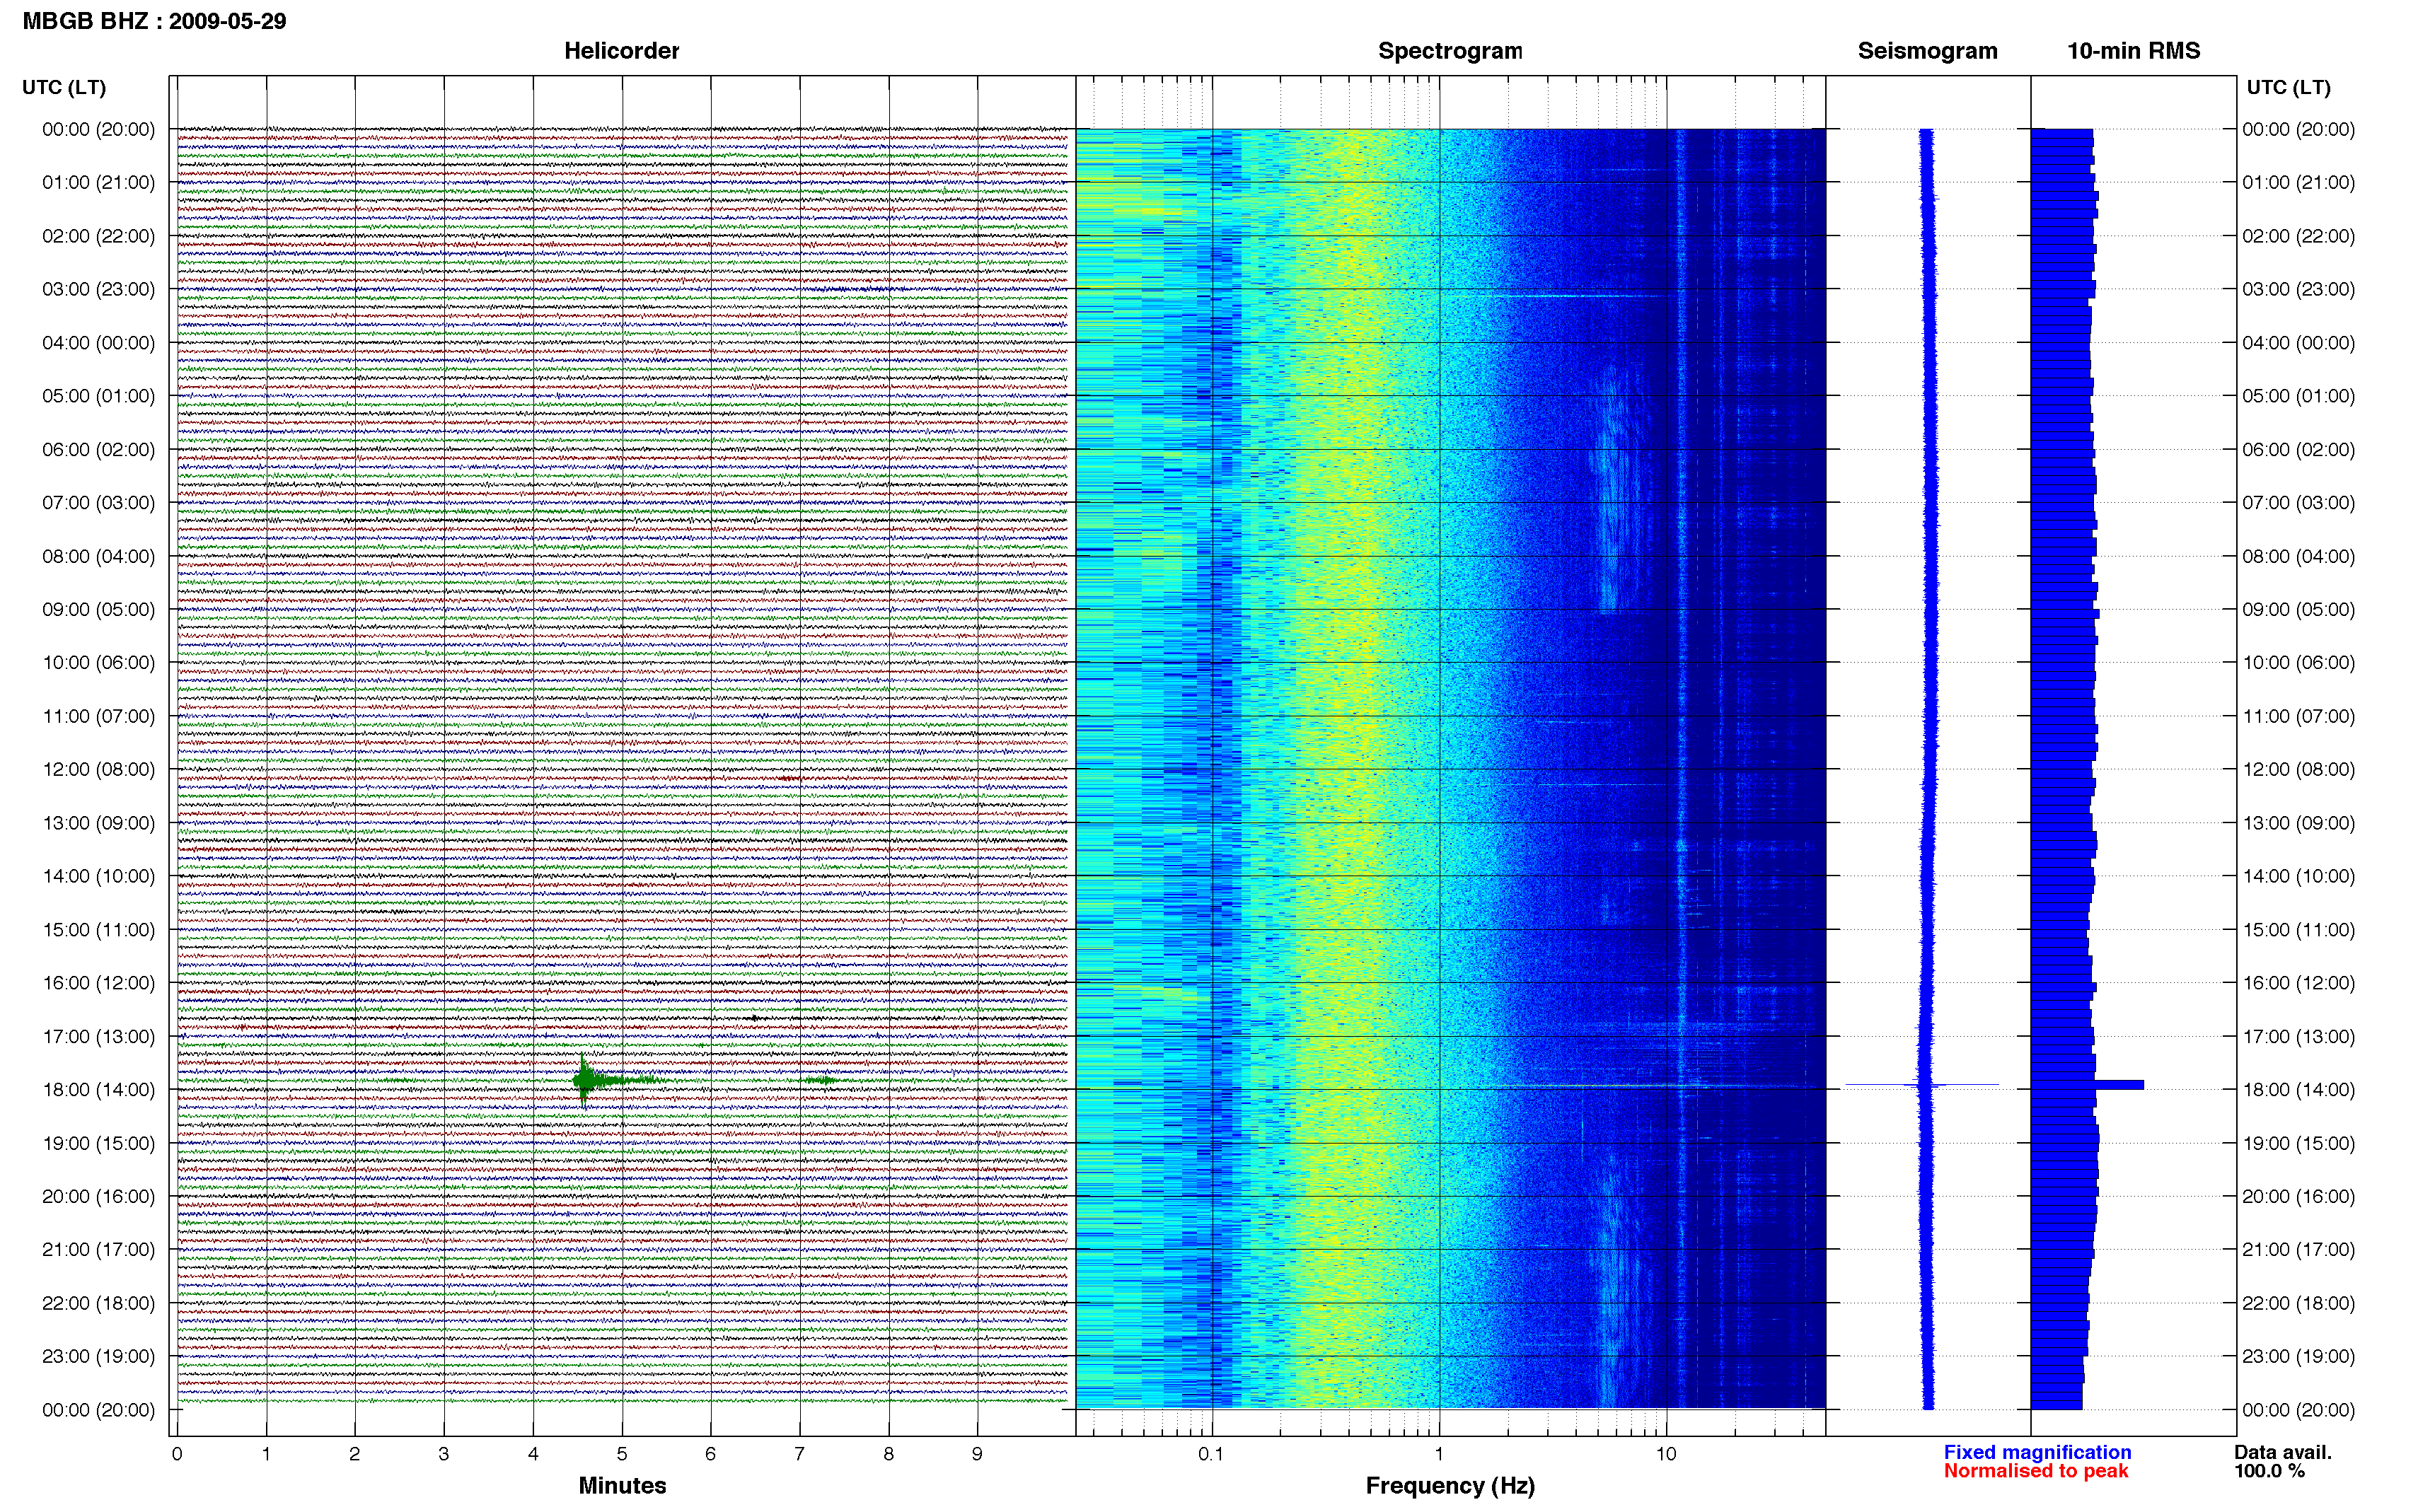The width and height of the screenshot is (2418, 1512).
Task: Click the 1 Hz frequency axis tick label
Action: click(x=1439, y=1454)
